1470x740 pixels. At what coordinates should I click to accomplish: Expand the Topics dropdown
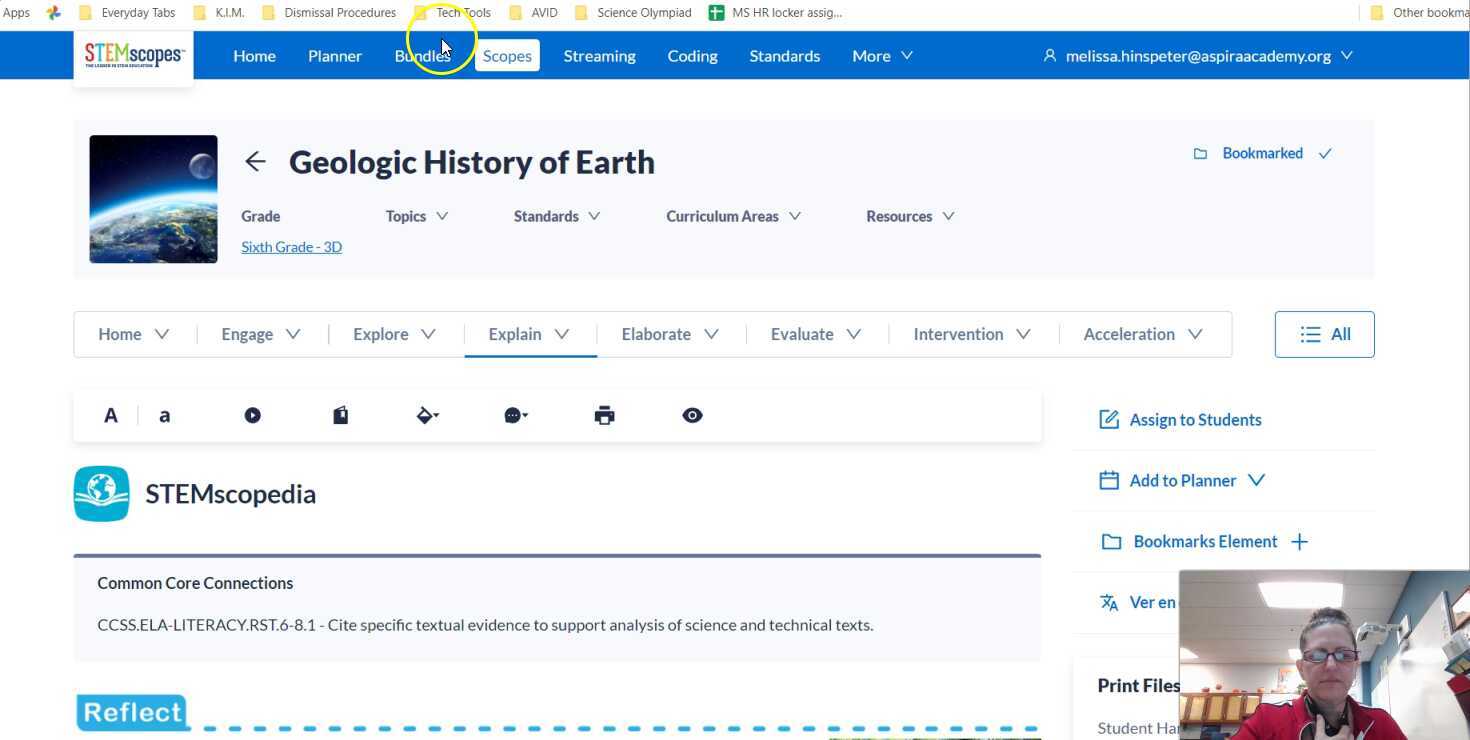tap(417, 216)
